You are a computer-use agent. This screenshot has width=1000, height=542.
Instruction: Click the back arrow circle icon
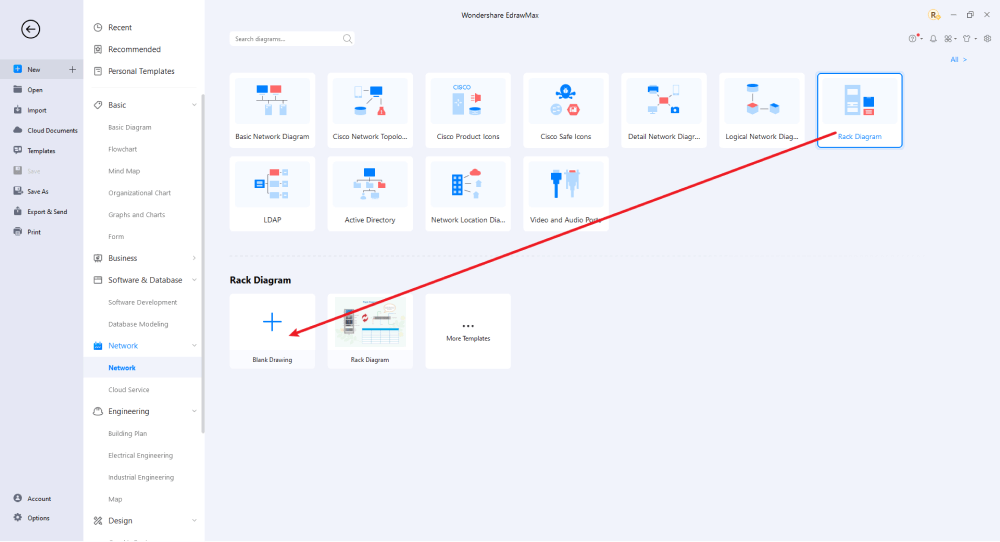(30, 29)
